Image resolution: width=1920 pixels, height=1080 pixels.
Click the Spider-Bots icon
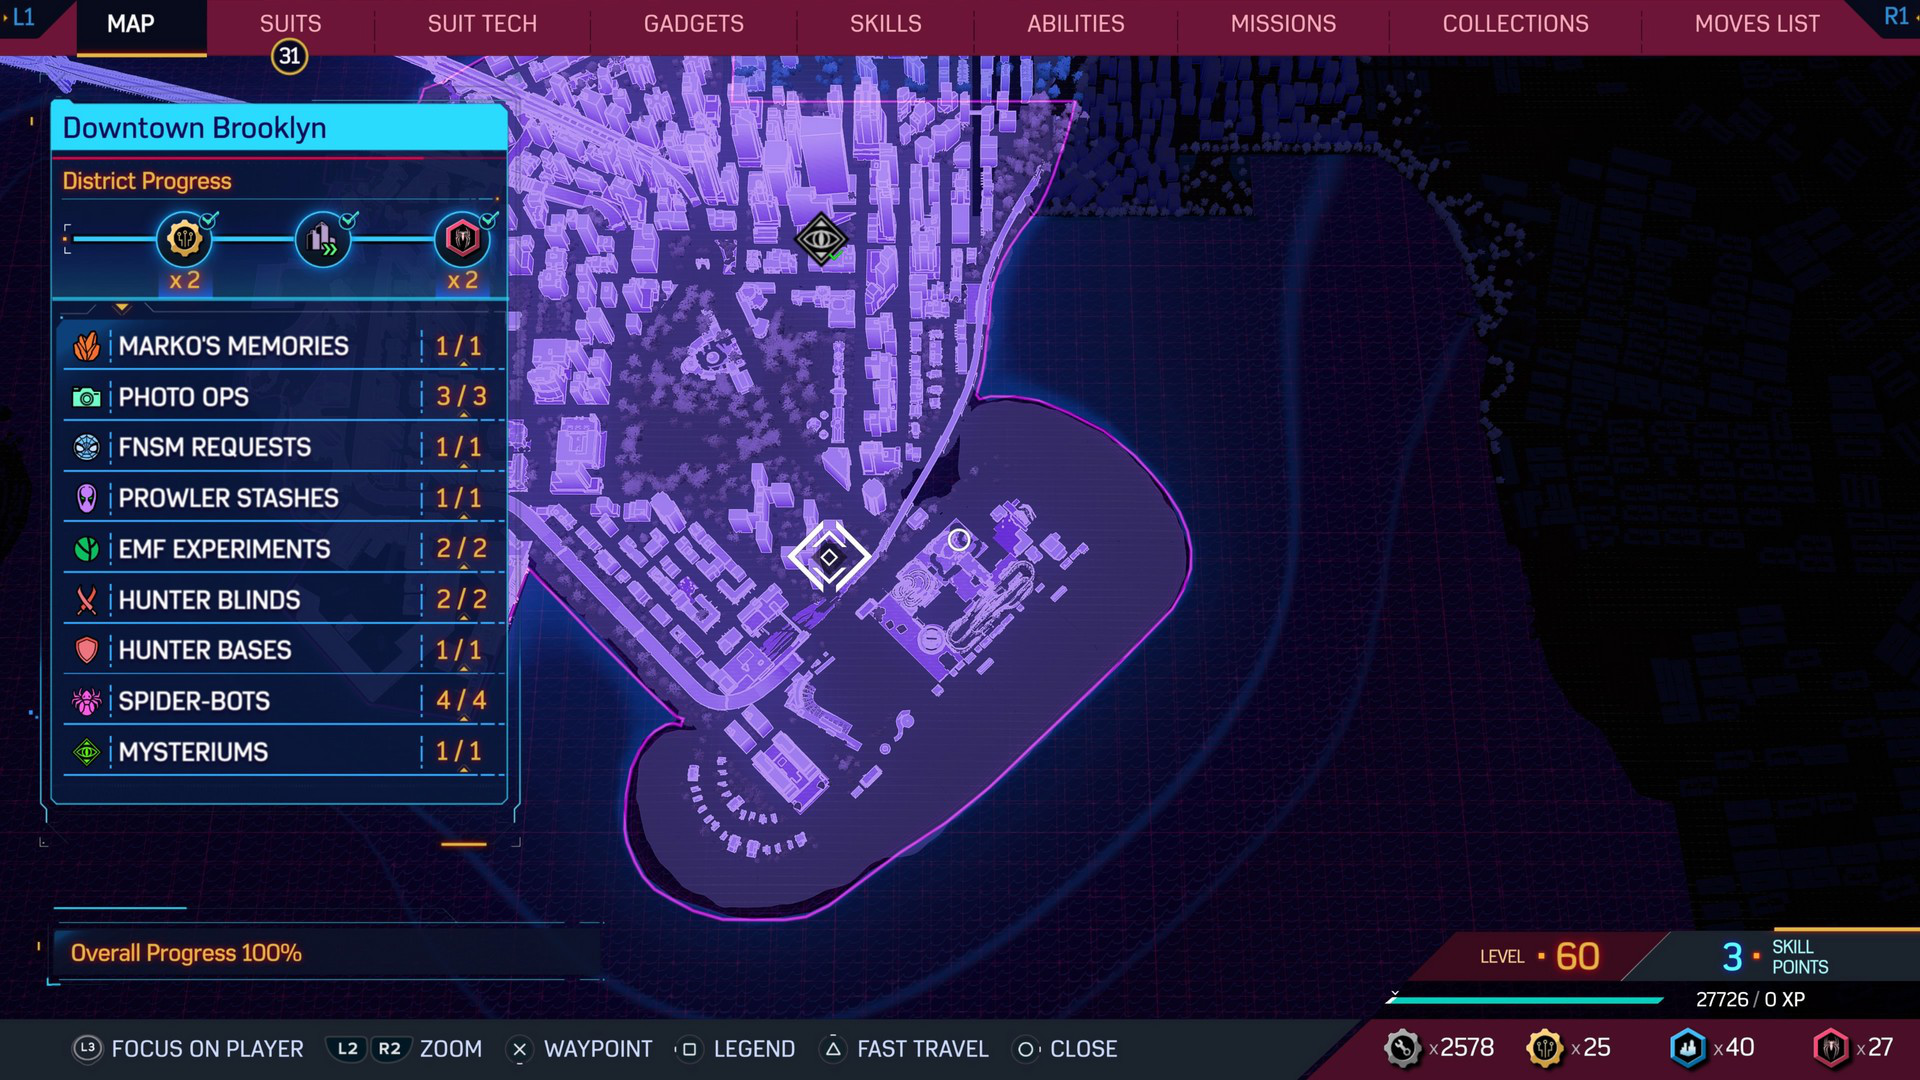88,700
